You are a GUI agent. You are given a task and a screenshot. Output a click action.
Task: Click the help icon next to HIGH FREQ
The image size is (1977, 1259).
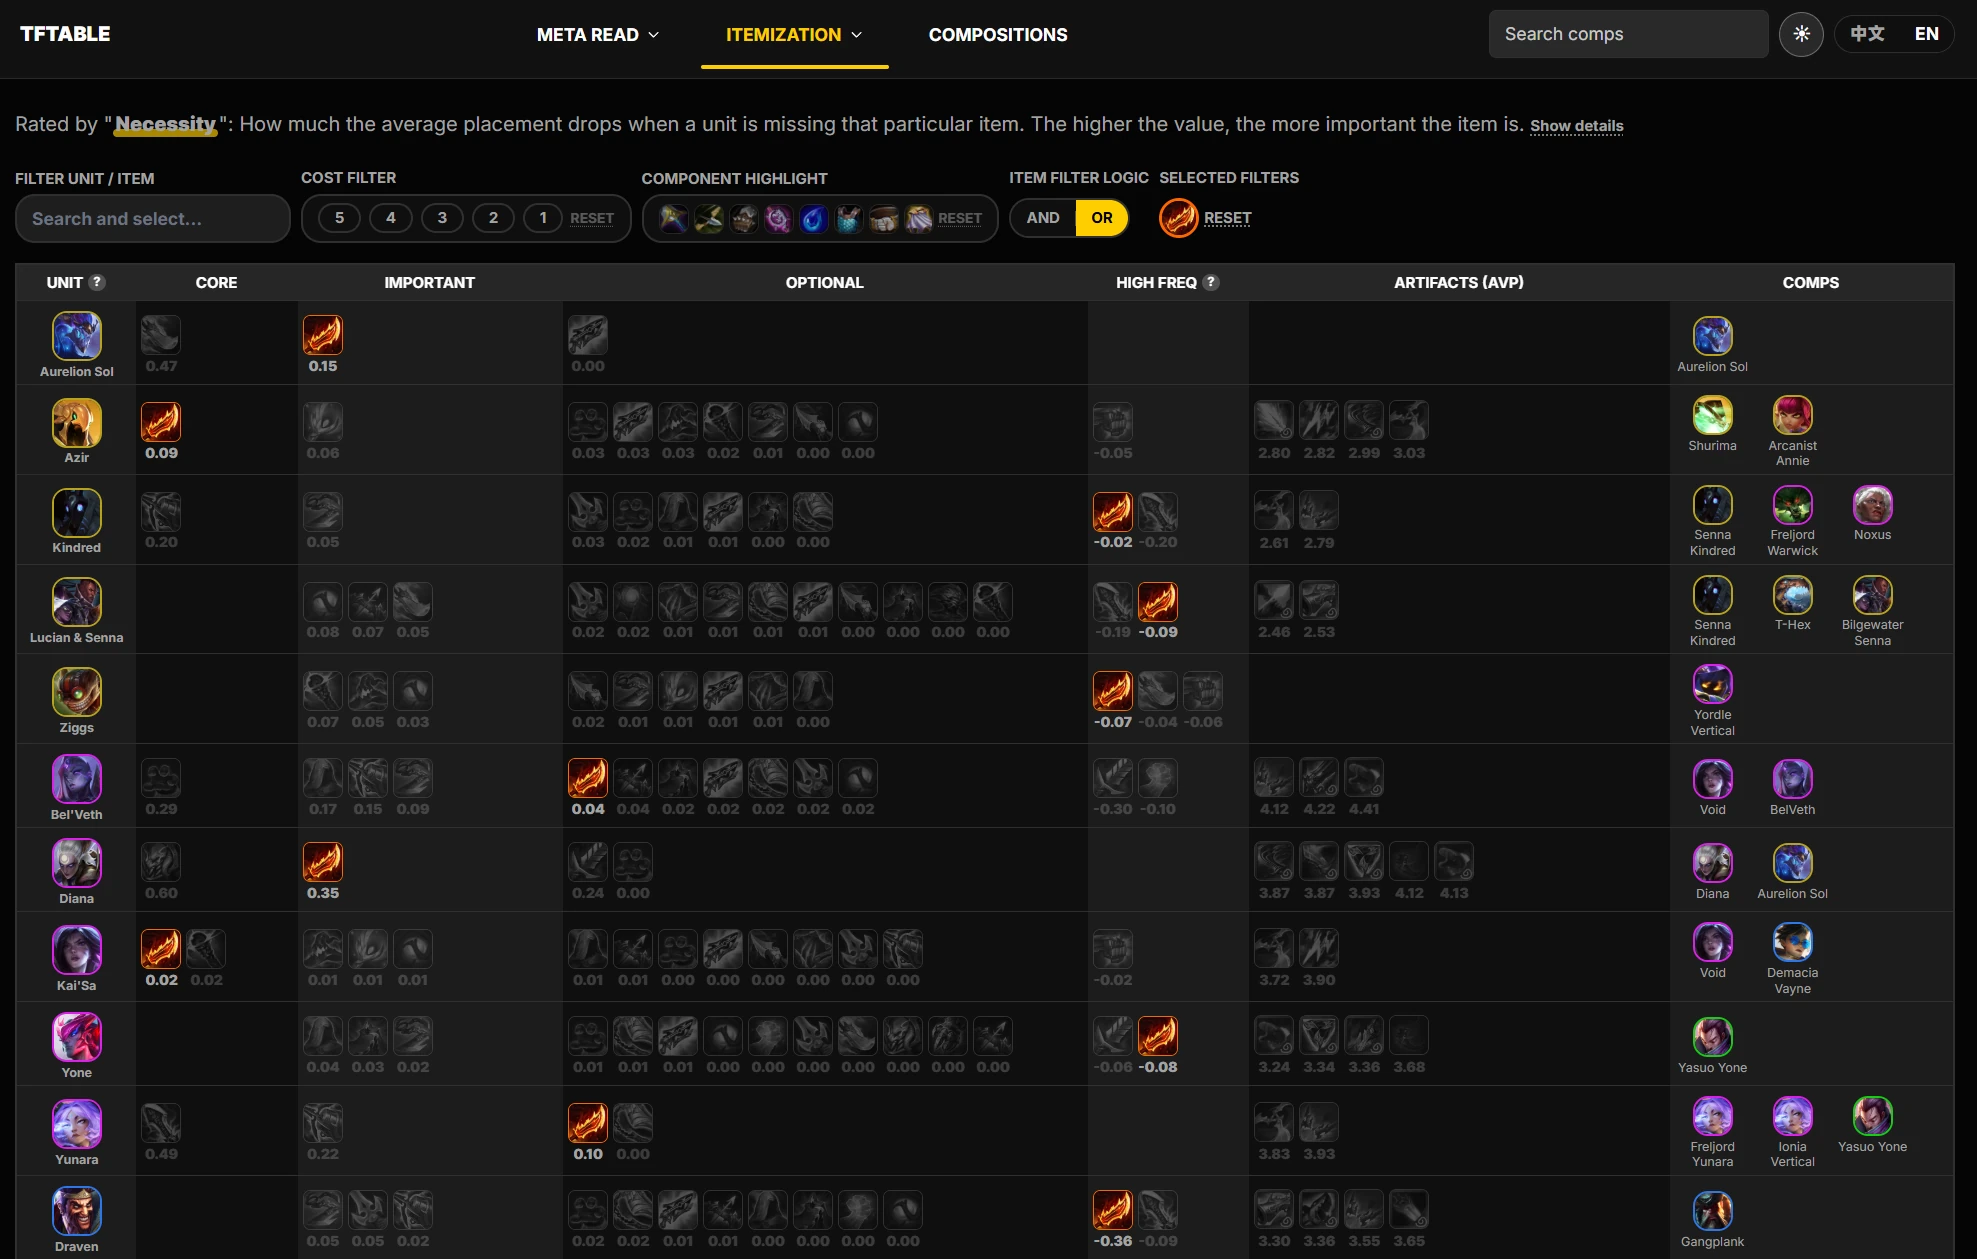point(1211,282)
